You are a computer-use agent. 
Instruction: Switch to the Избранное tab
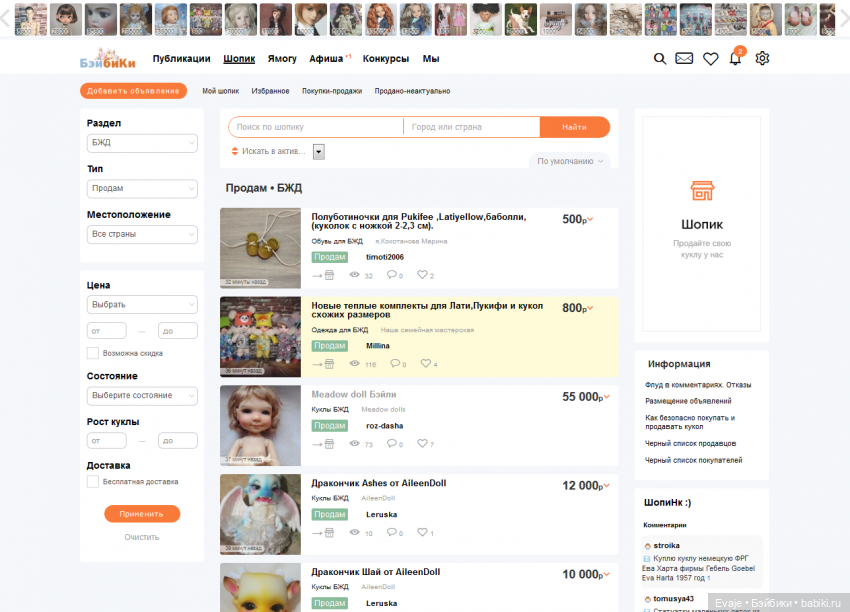tap(270, 91)
